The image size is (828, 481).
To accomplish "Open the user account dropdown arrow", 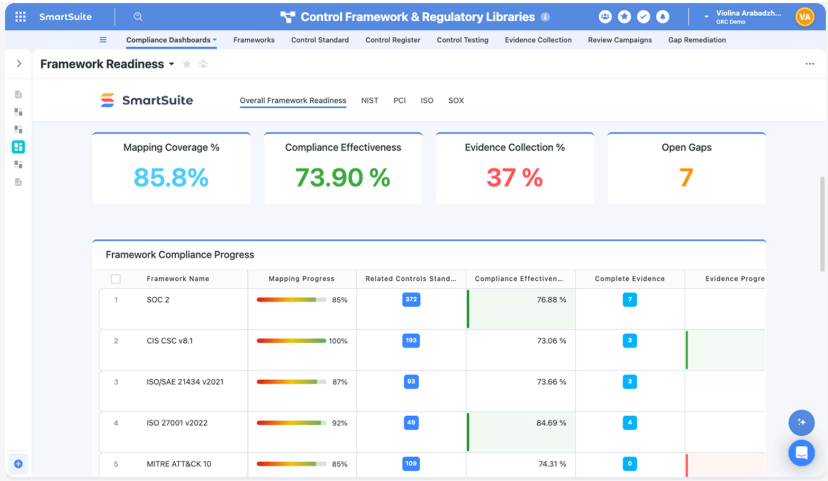I will coord(706,17).
